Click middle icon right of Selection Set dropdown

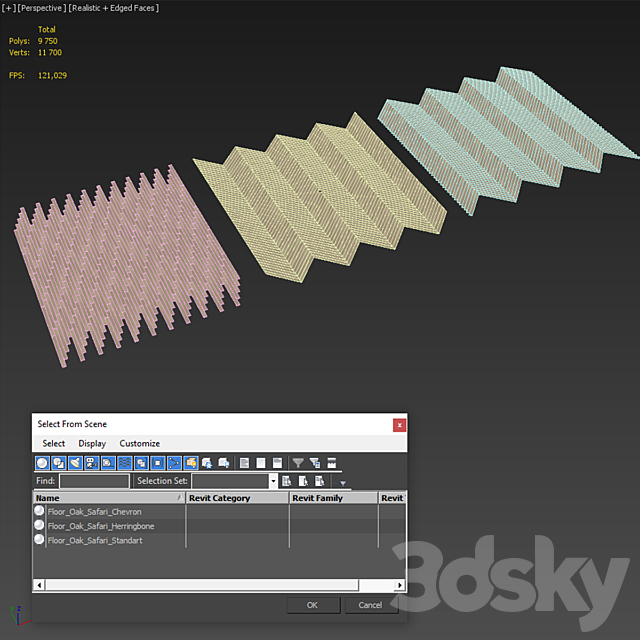click(303, 481)
